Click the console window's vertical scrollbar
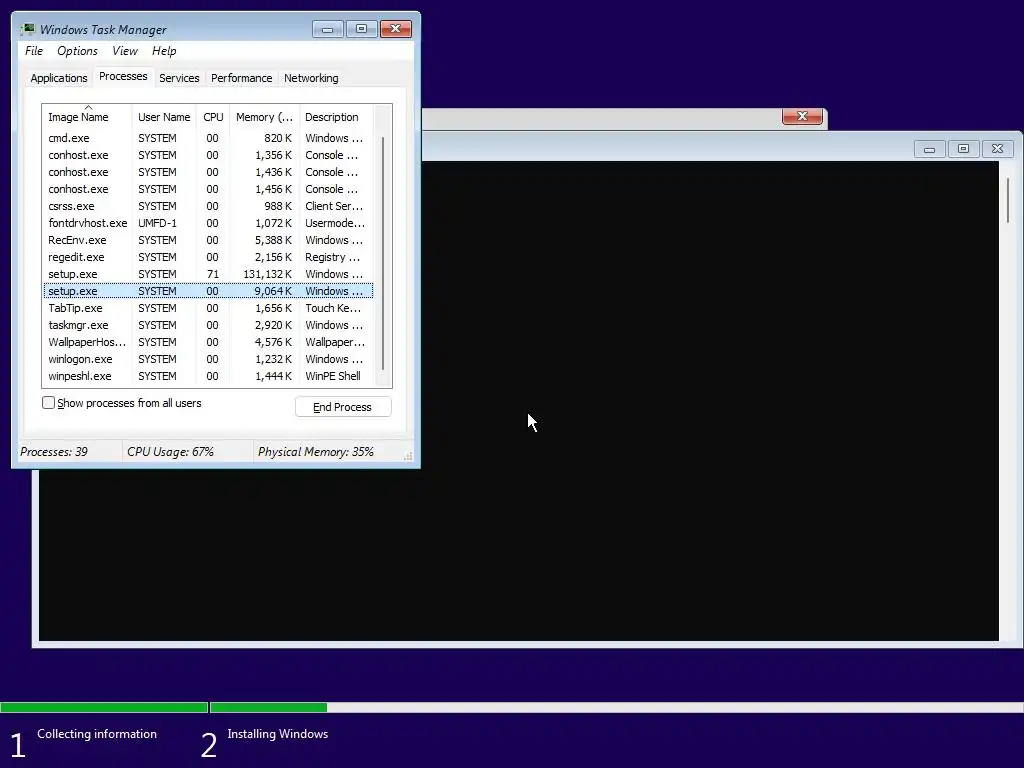This screenshot has width=1024, height=768. coord(1008,199)
